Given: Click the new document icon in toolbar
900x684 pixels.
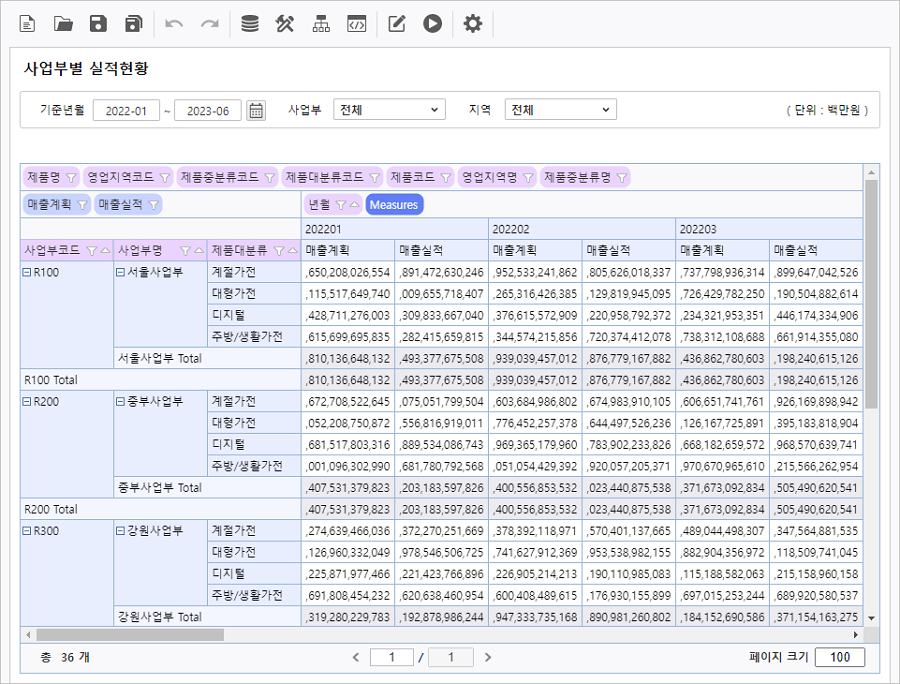Looking at the screenshot, I should coord(28,24).
